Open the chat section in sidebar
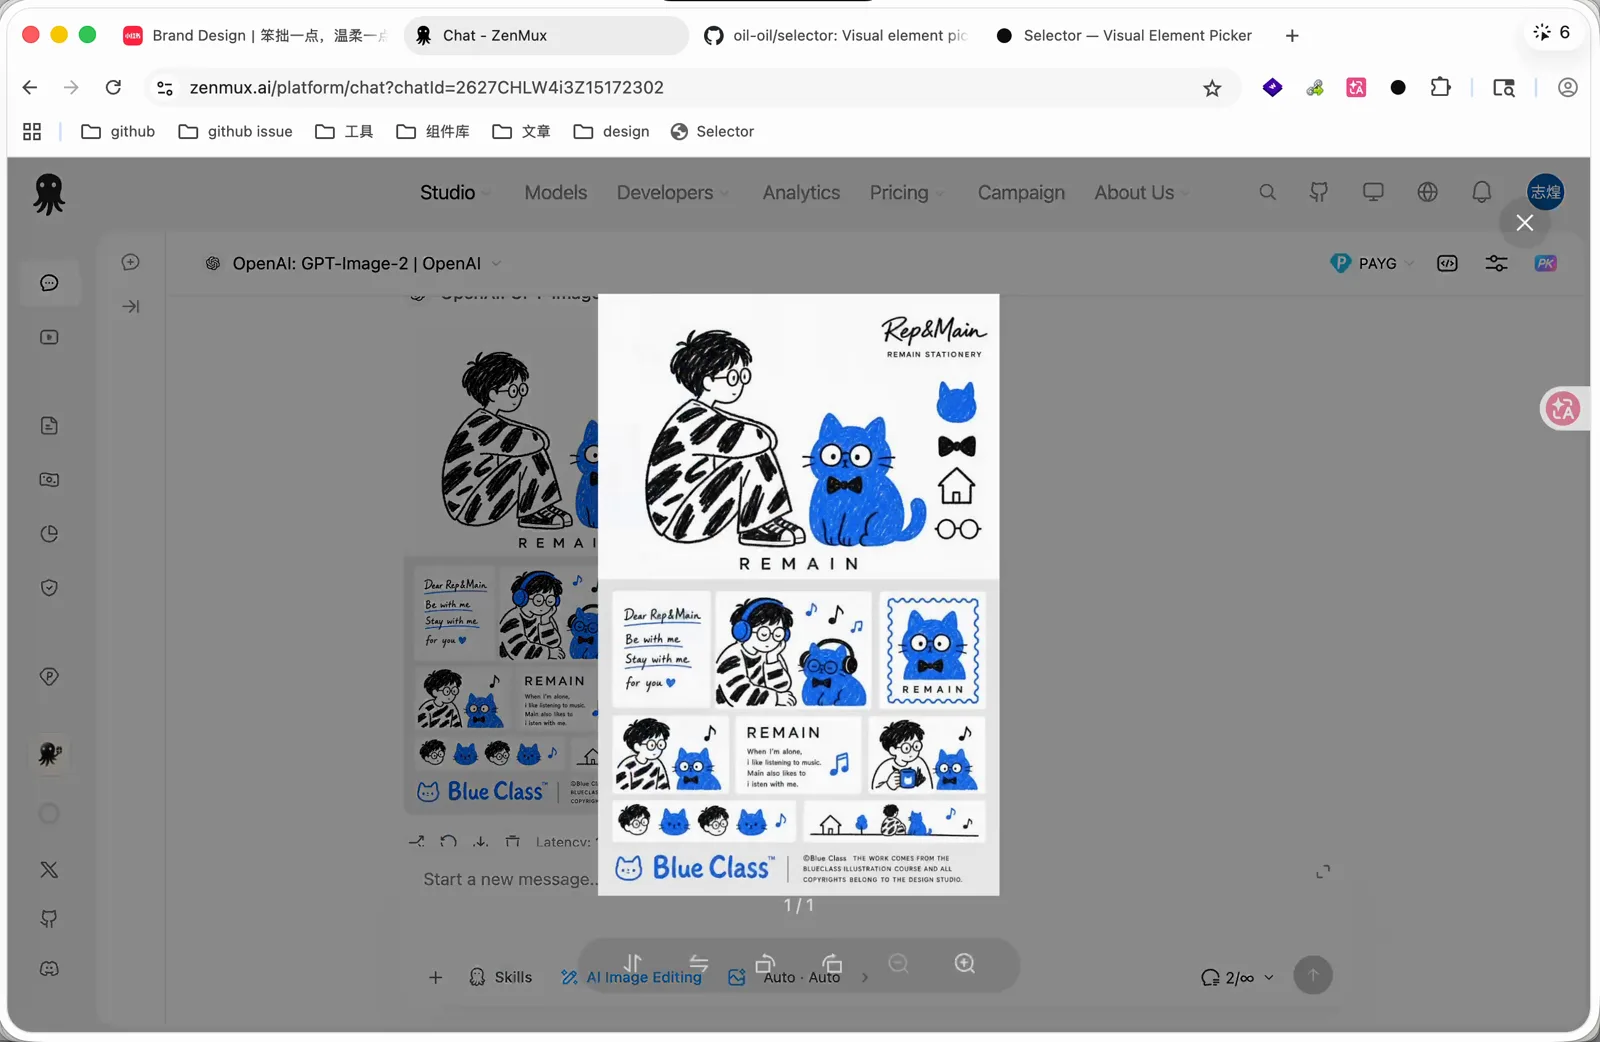Screen dimensions: 1600x1042 point(49,283)
